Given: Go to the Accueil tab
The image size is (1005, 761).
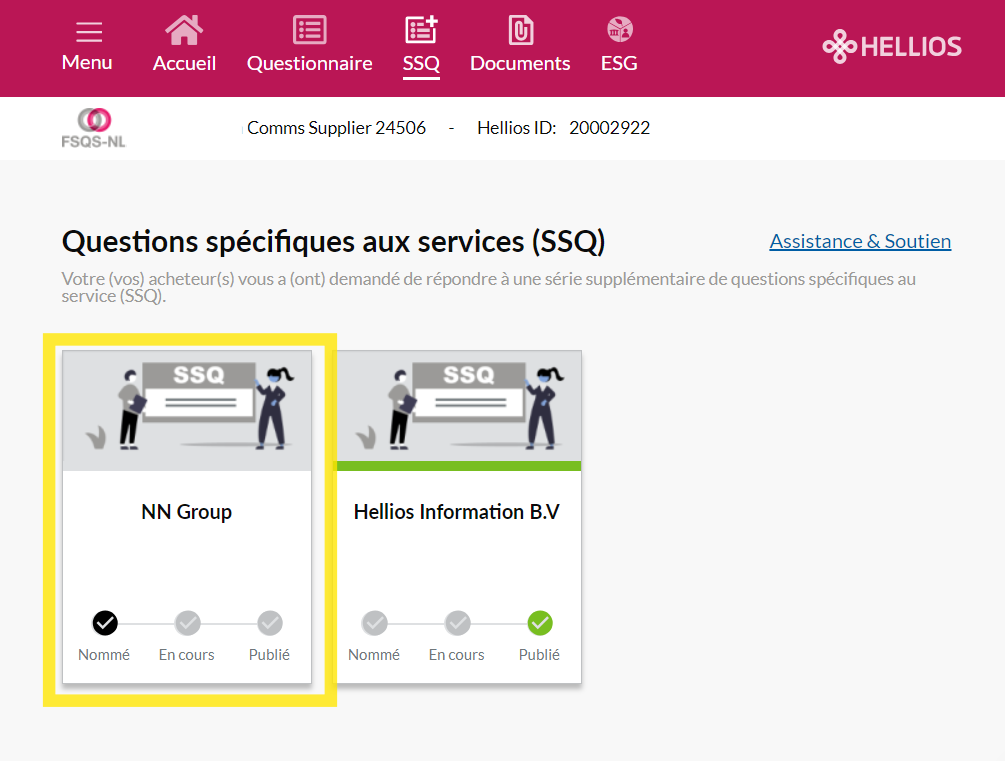Looking at the screenshot, I should click(x=184, y=63).
